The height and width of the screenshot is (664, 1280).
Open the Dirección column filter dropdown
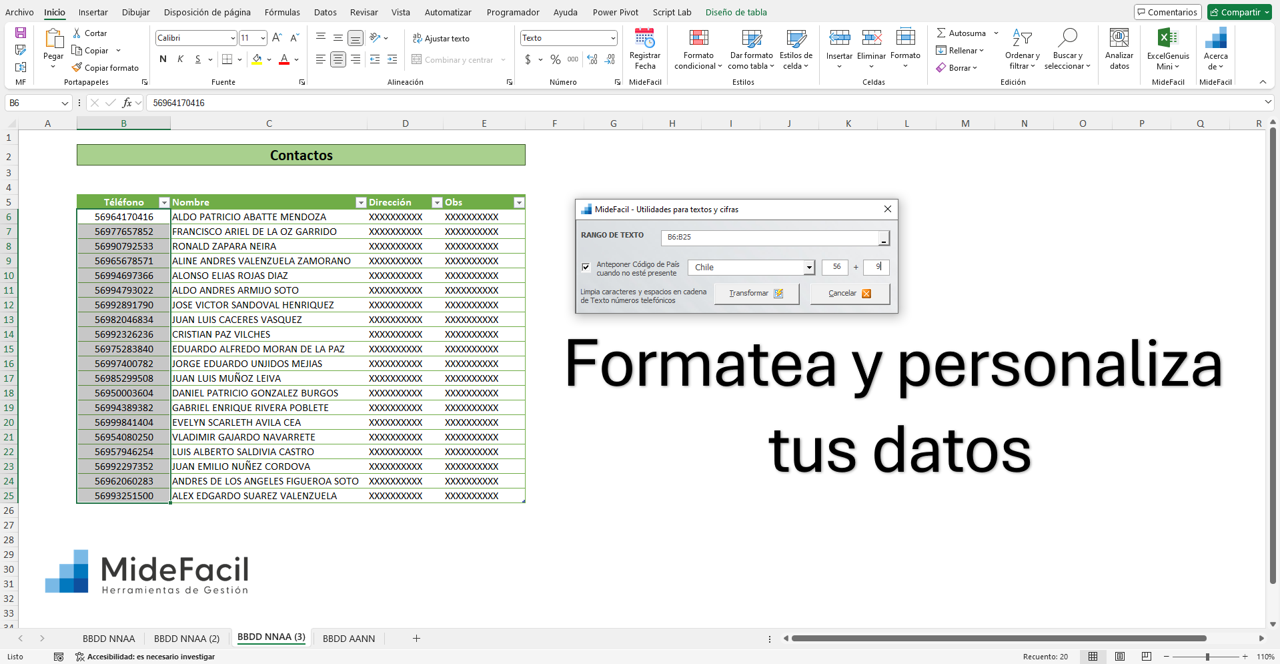(x=436, y=202)
